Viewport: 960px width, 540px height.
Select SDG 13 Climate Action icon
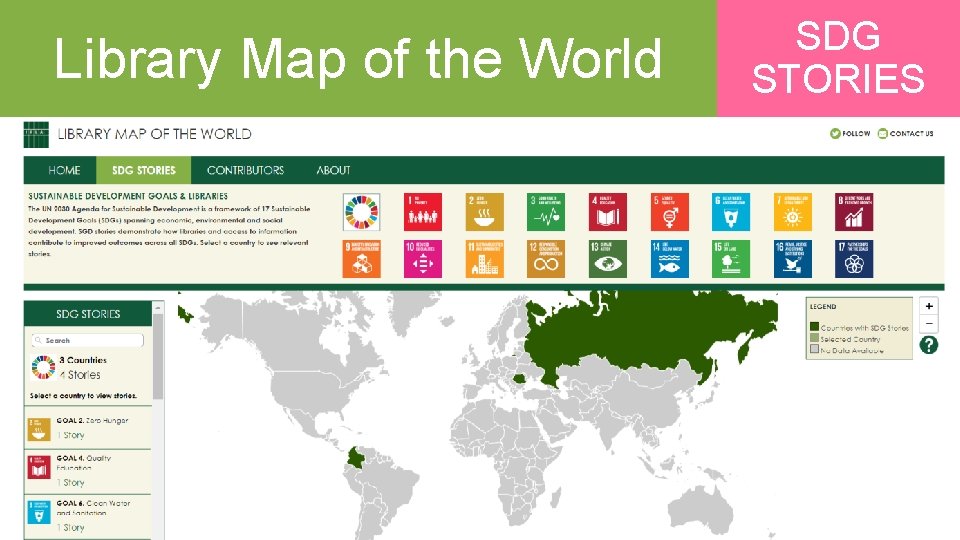coord(607,259)
